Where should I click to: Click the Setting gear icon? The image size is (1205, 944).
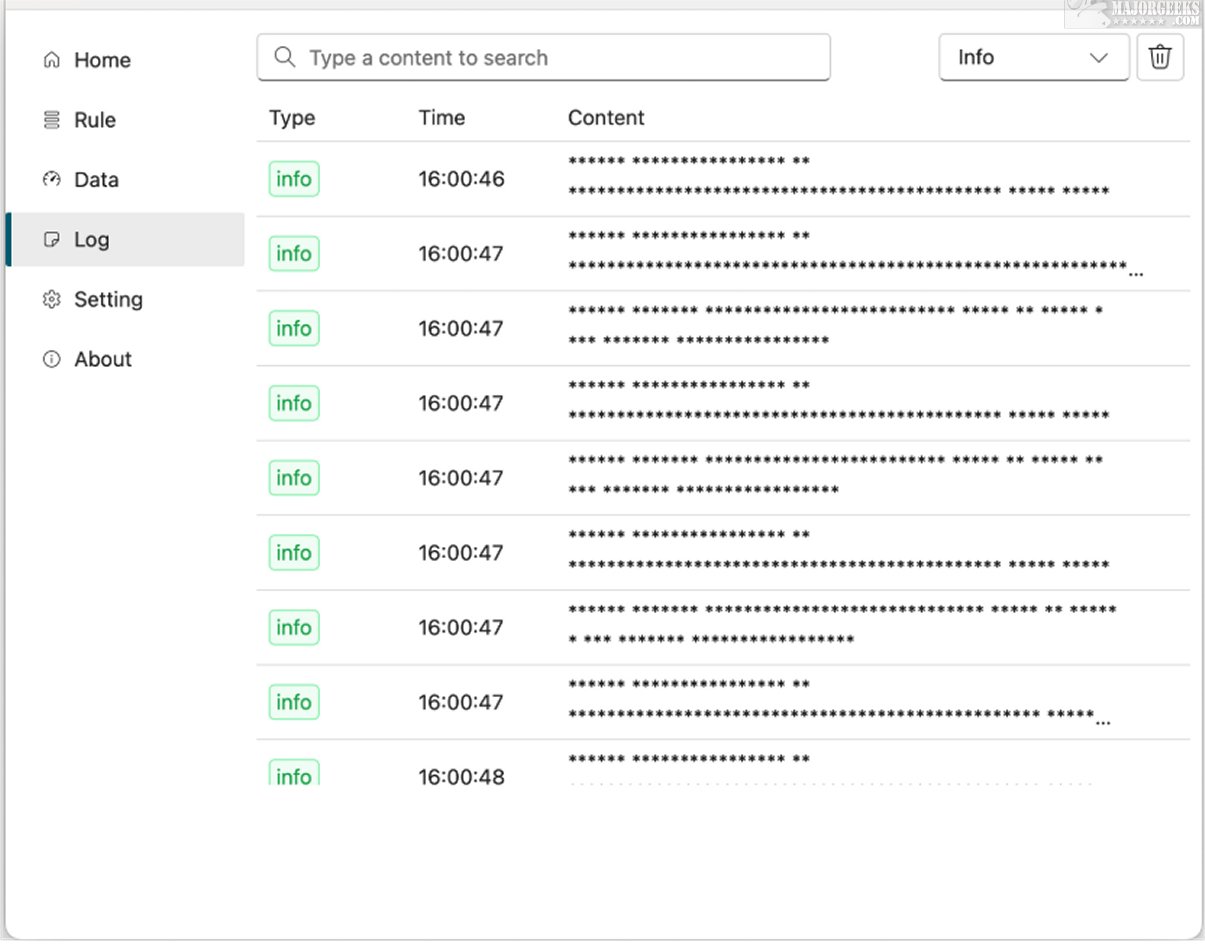52,300
